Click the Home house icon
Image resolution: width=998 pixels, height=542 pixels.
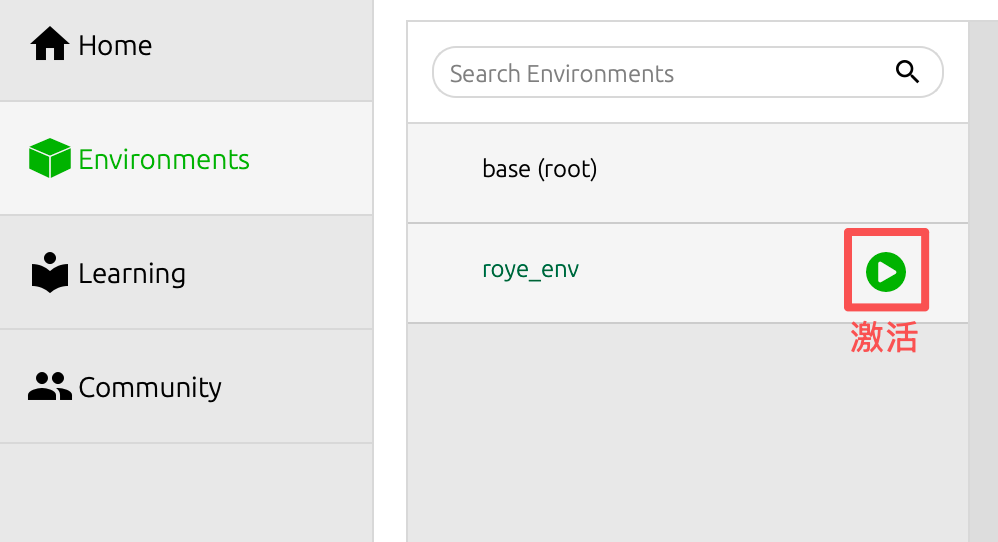click(x=49, y=45)
